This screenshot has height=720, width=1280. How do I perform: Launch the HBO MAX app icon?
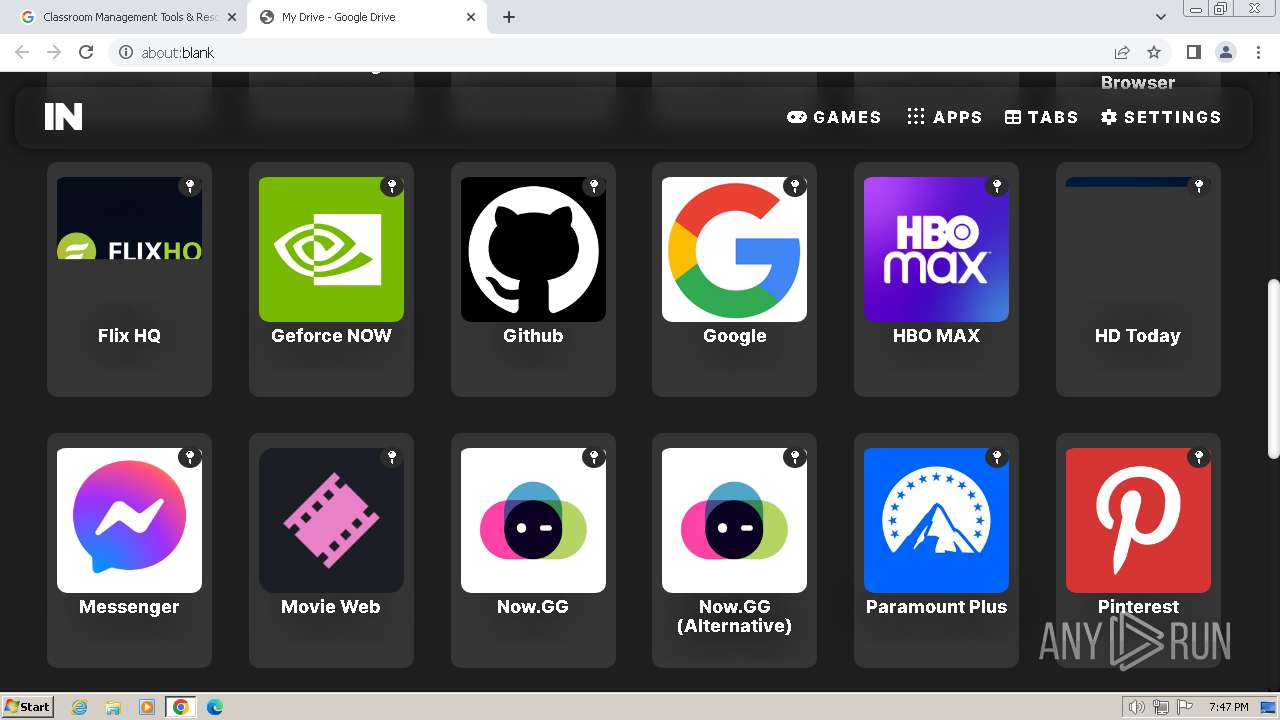[x=936, y=250]
